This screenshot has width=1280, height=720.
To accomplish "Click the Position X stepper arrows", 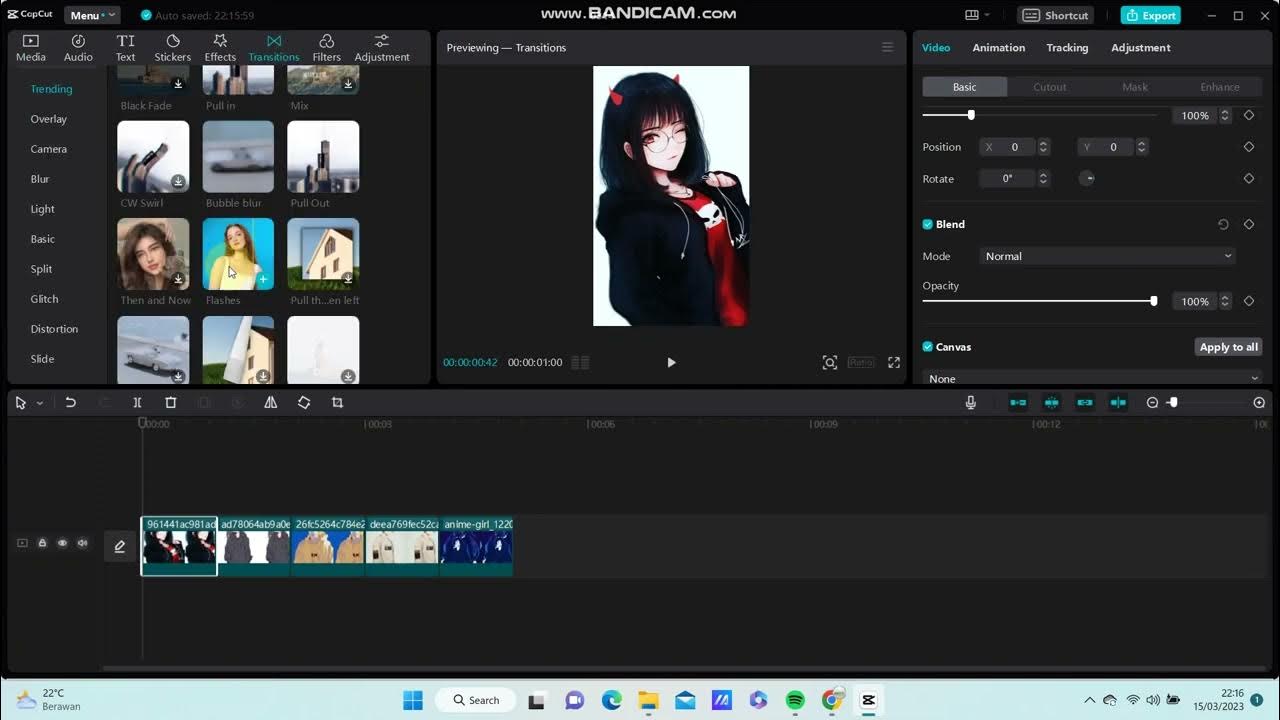I will 1043,147.
